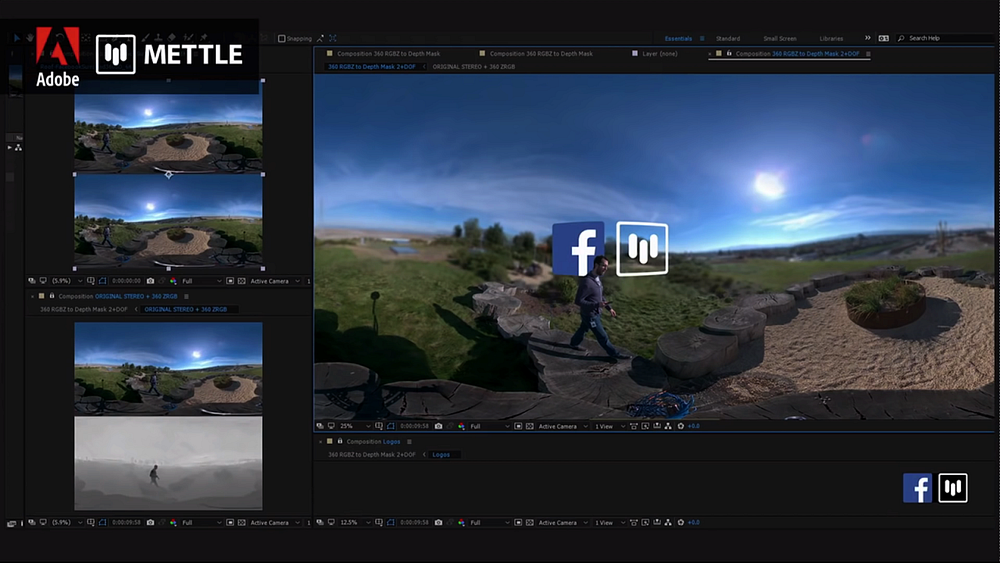Screen dimensions: 1000x563
Task: Click the 0:00:00:00 timecode in top-left viewer
Action: (x=126, y=281)
